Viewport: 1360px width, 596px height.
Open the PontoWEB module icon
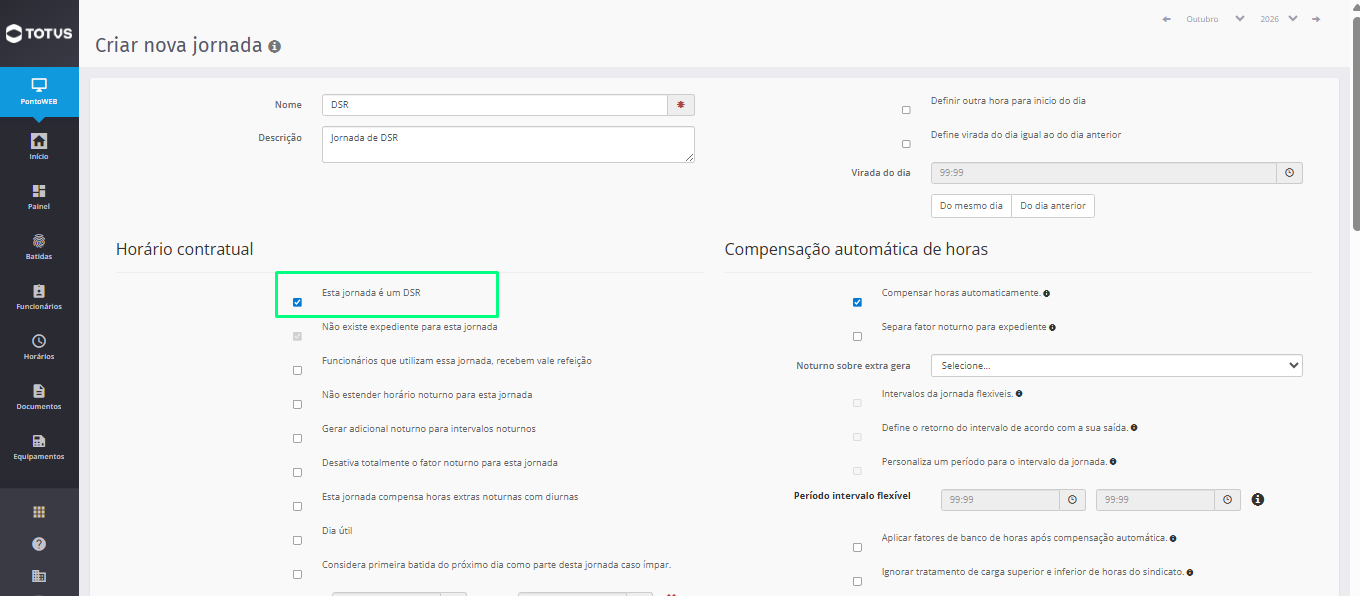click(39, 85)
